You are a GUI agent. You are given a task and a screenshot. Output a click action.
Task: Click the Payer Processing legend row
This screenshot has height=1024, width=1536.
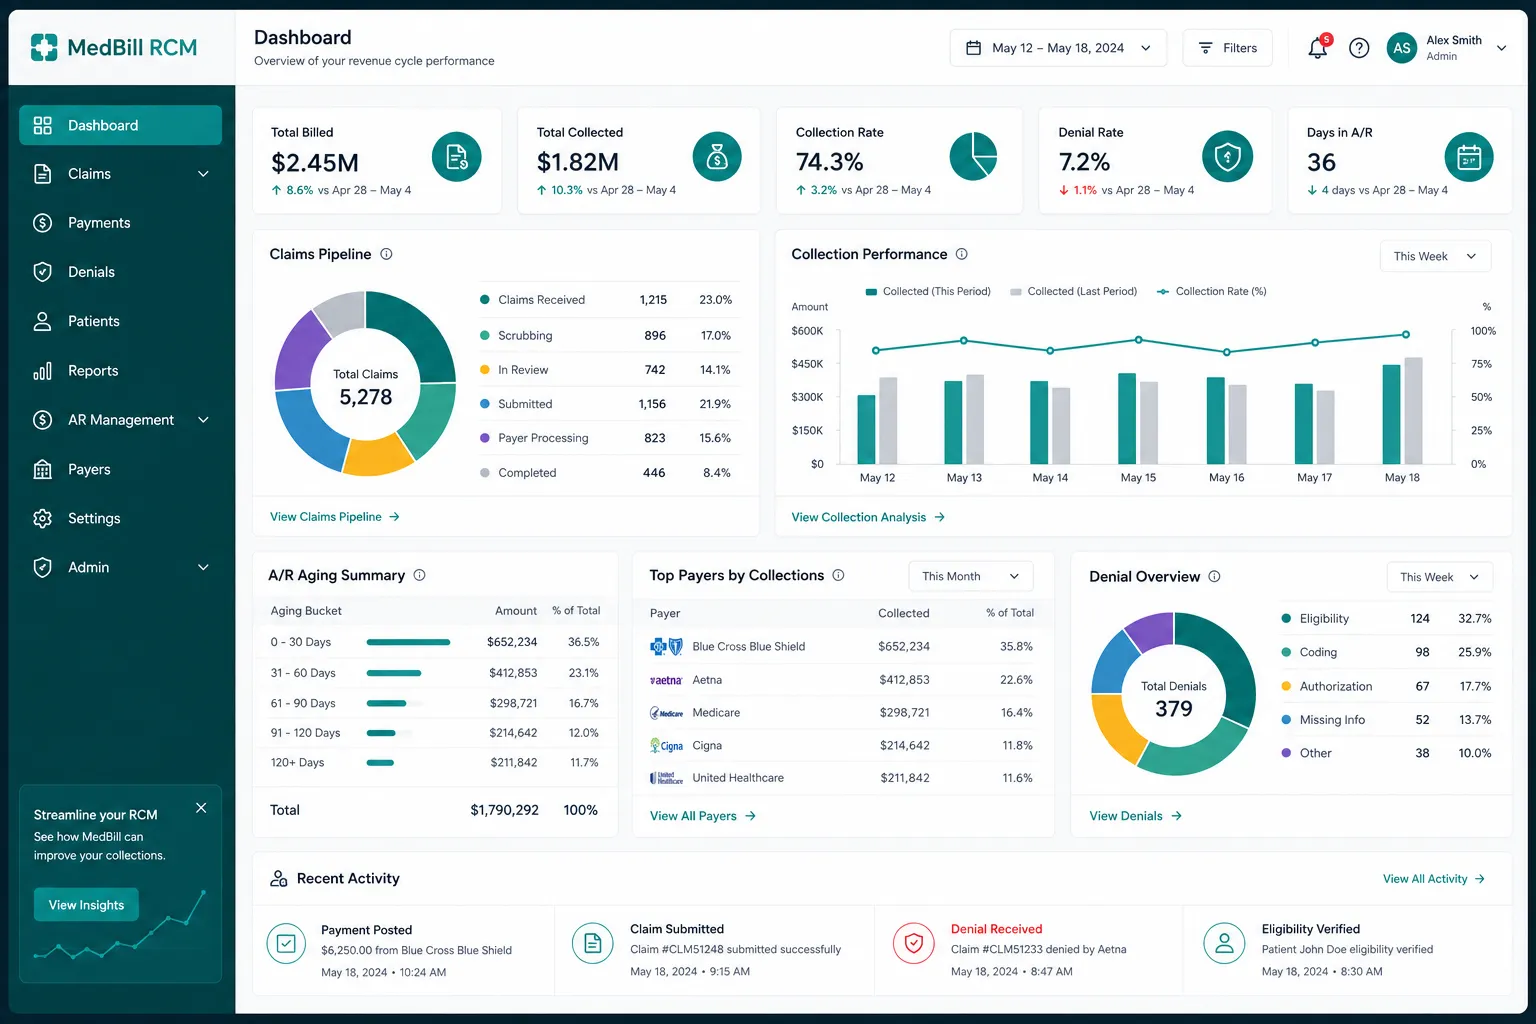(x=608, y=438)
